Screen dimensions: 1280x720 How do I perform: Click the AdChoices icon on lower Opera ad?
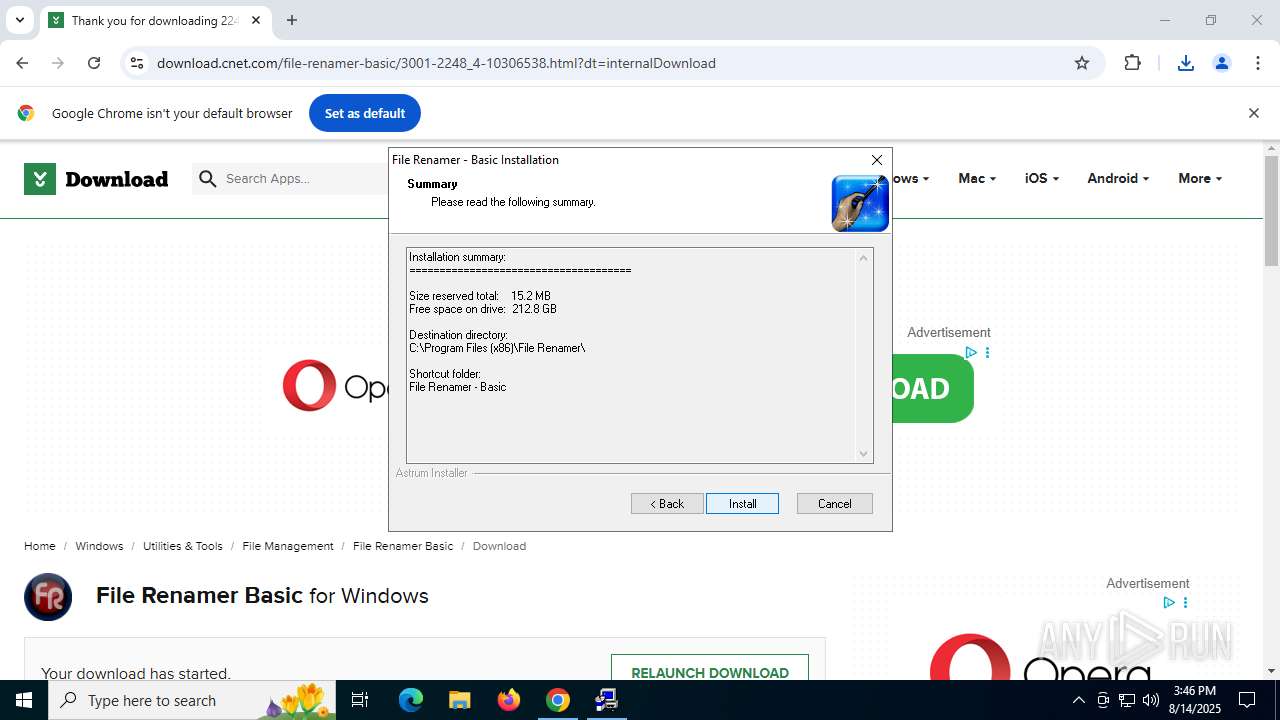pyautogui.click(x=1169, y=603)
